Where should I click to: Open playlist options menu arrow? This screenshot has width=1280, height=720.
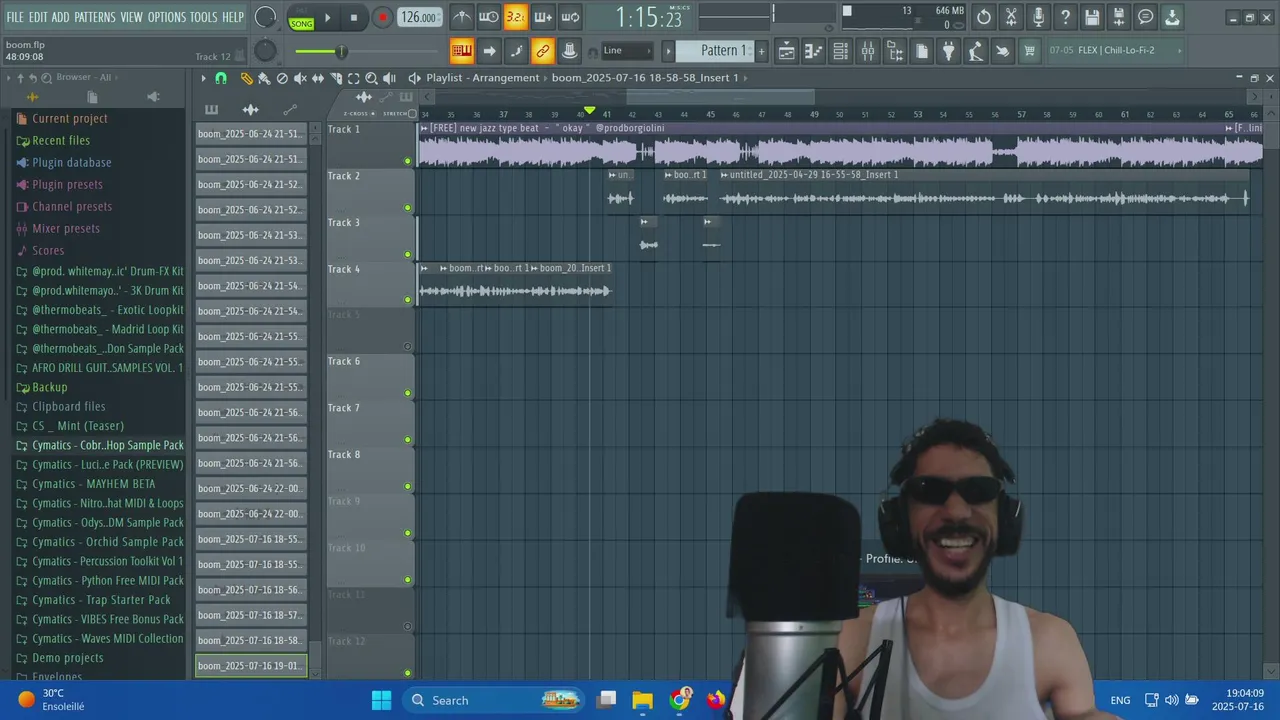204,78
